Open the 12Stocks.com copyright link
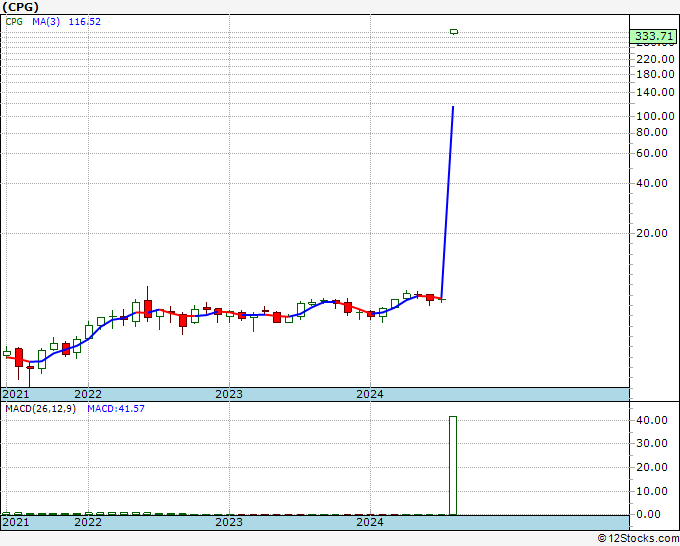The width and height of the screenshot is (680, 546). click(638, 538)
